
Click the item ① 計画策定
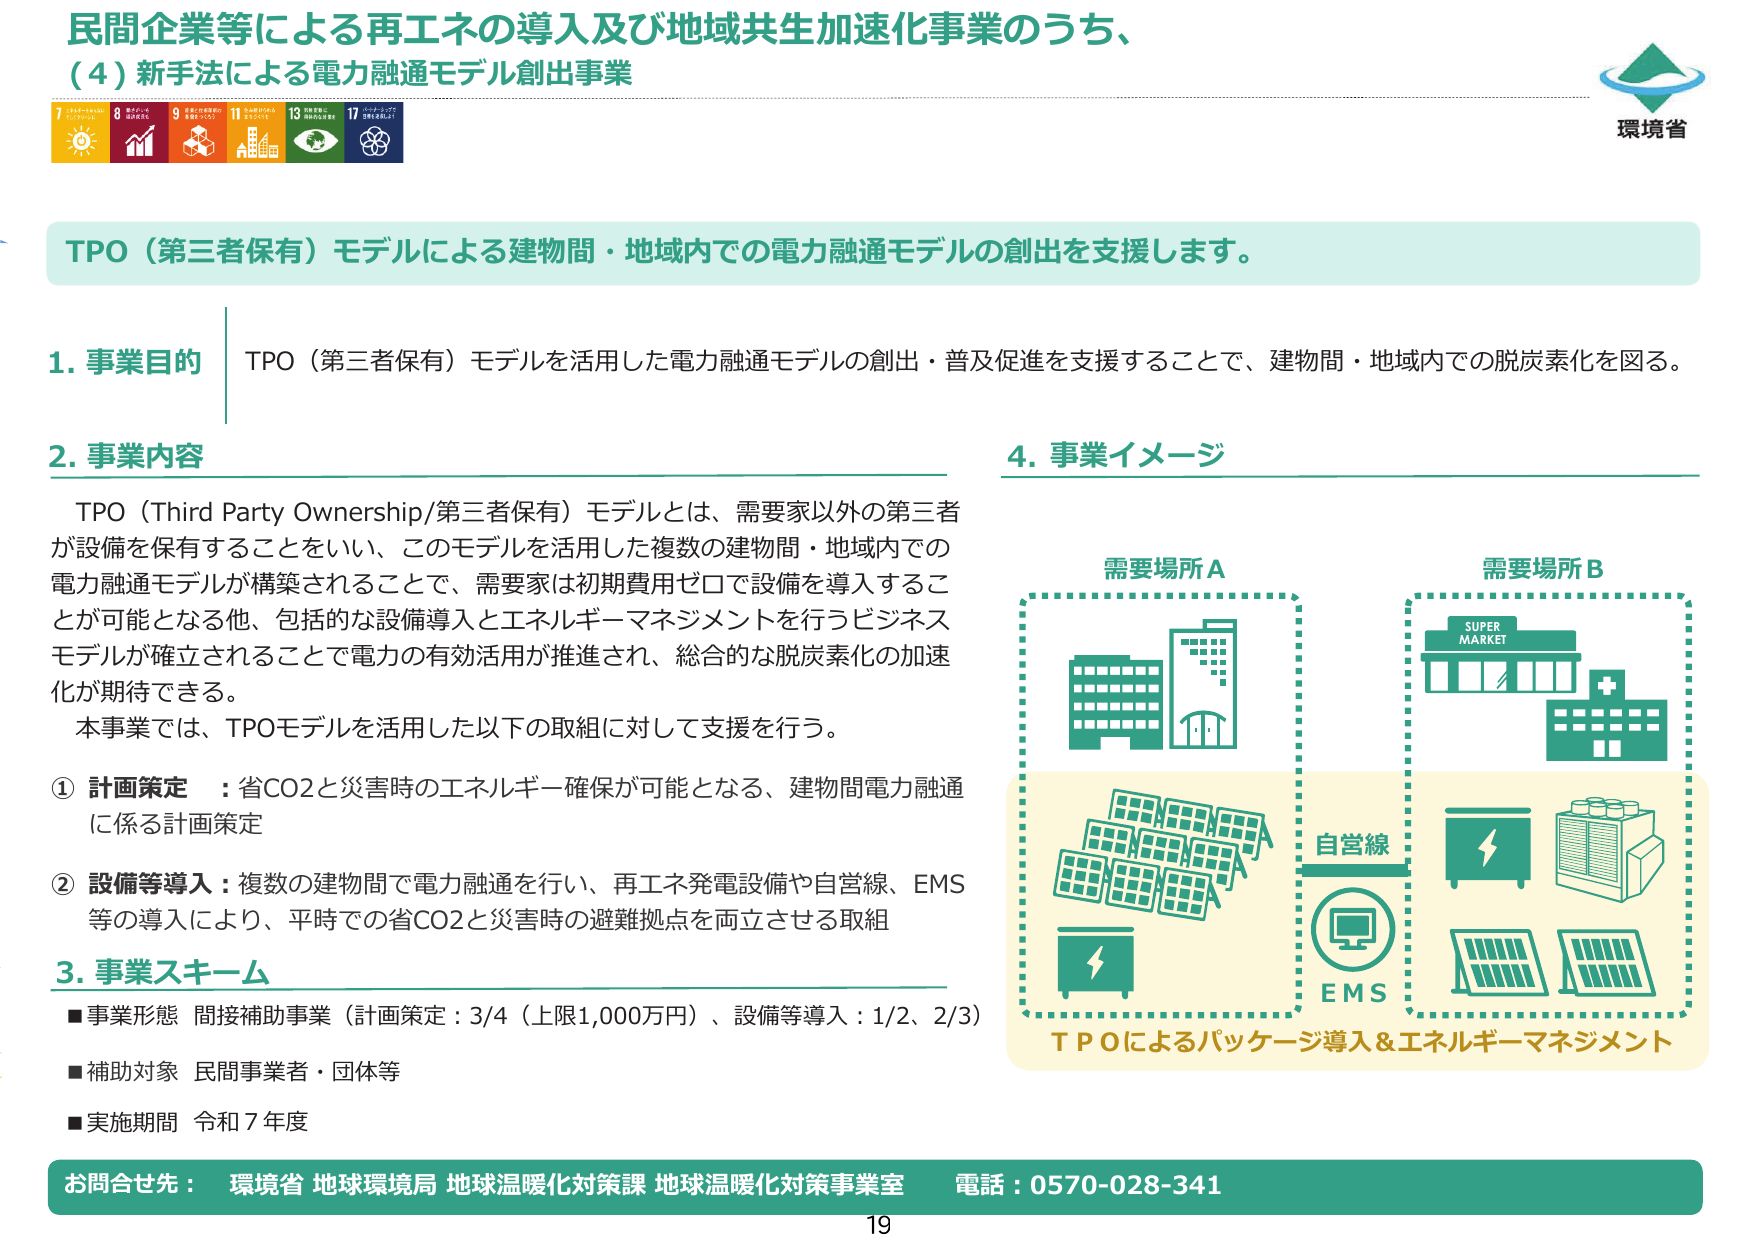[508, 805]
